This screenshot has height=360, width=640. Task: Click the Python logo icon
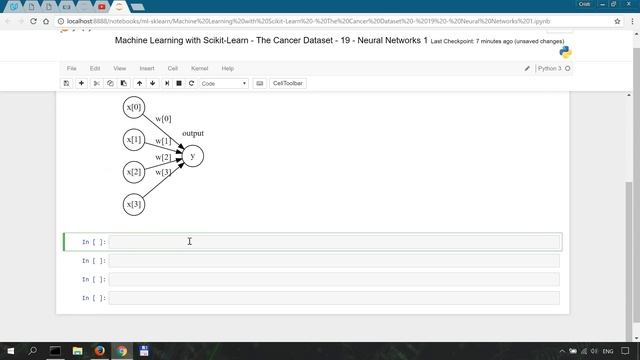coord(565,52)
